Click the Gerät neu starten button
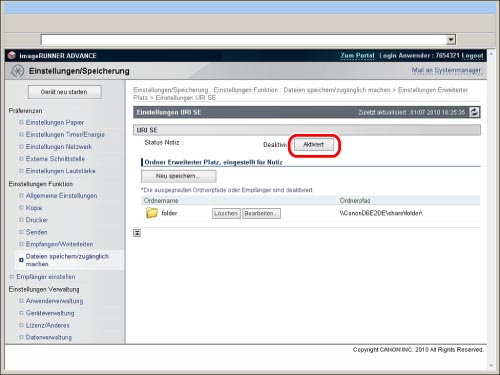 65,92
